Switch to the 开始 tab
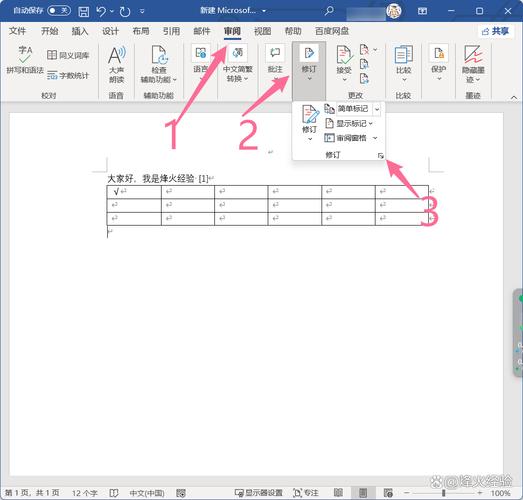Screen dimensions: 523x500 pos(49,31)
